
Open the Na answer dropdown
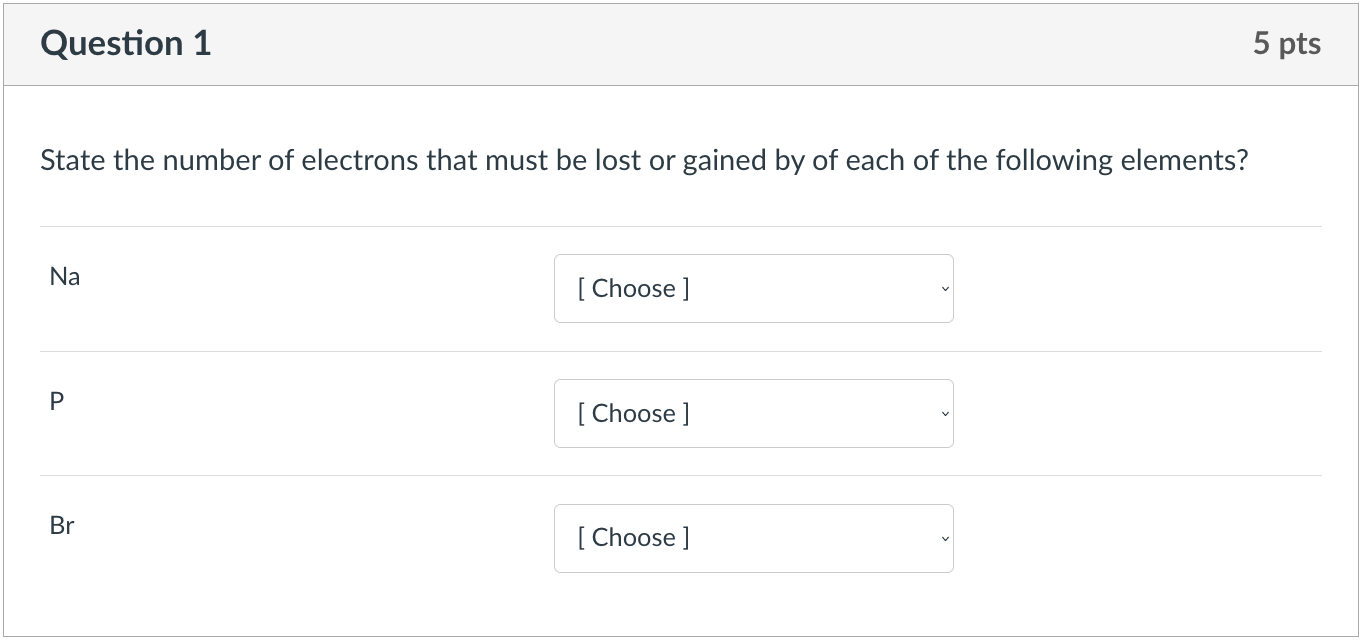coord(753,288)
